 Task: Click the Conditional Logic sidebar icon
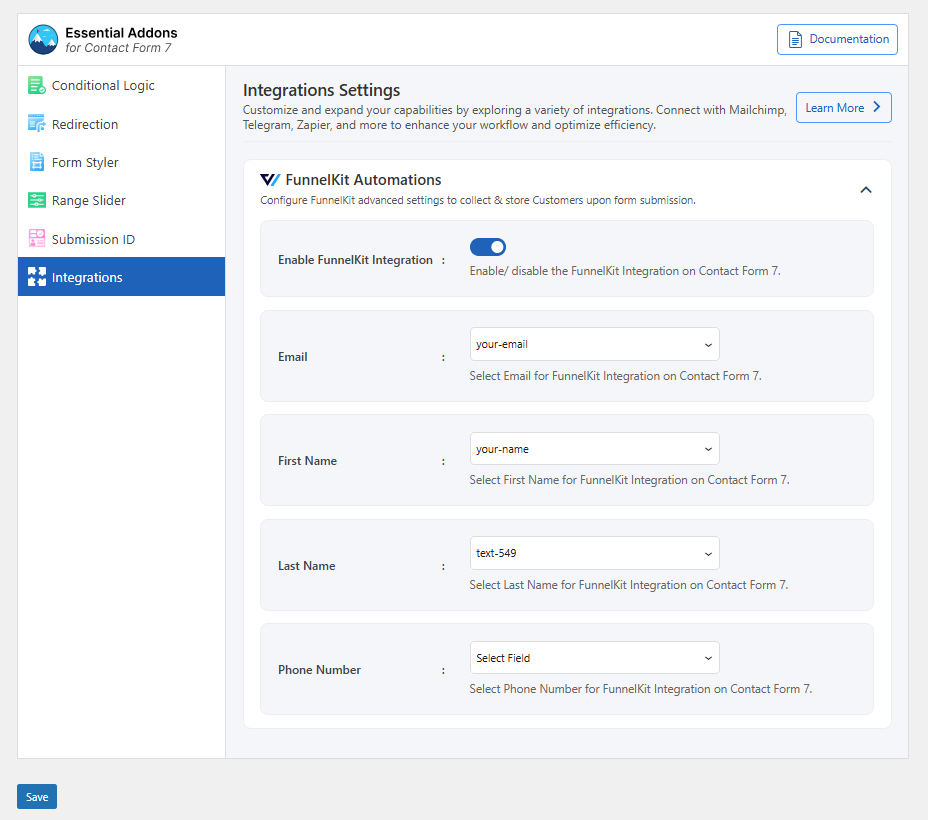[x=37, y=85]
